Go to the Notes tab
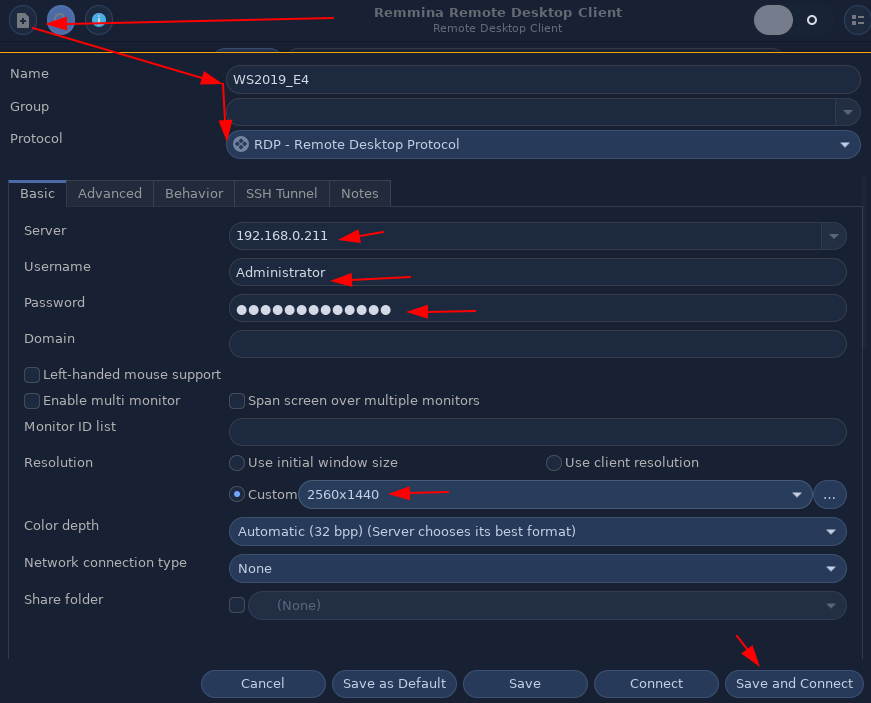This screenshot has height=703, width=871. pyautogui.click(x=360, y=193)
